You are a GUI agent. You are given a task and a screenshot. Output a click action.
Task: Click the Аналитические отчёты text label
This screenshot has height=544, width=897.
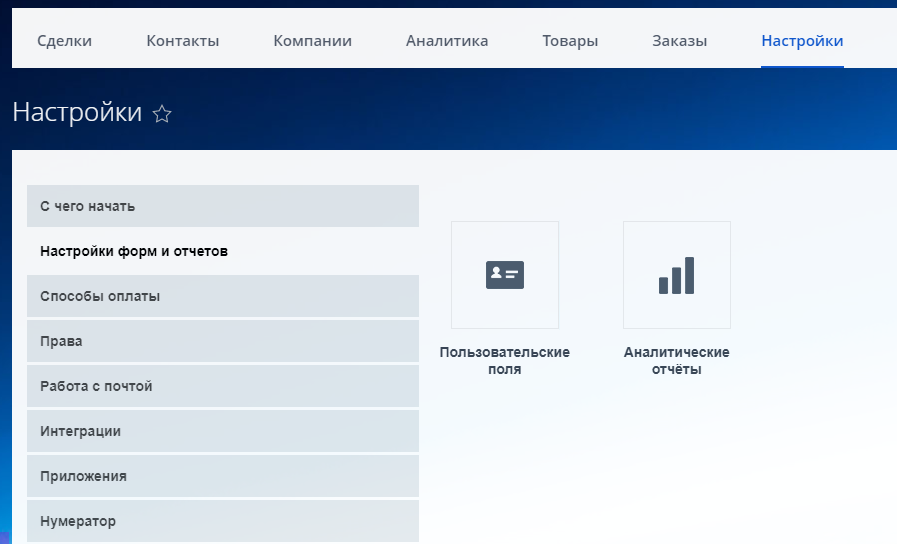click(676, 361)
